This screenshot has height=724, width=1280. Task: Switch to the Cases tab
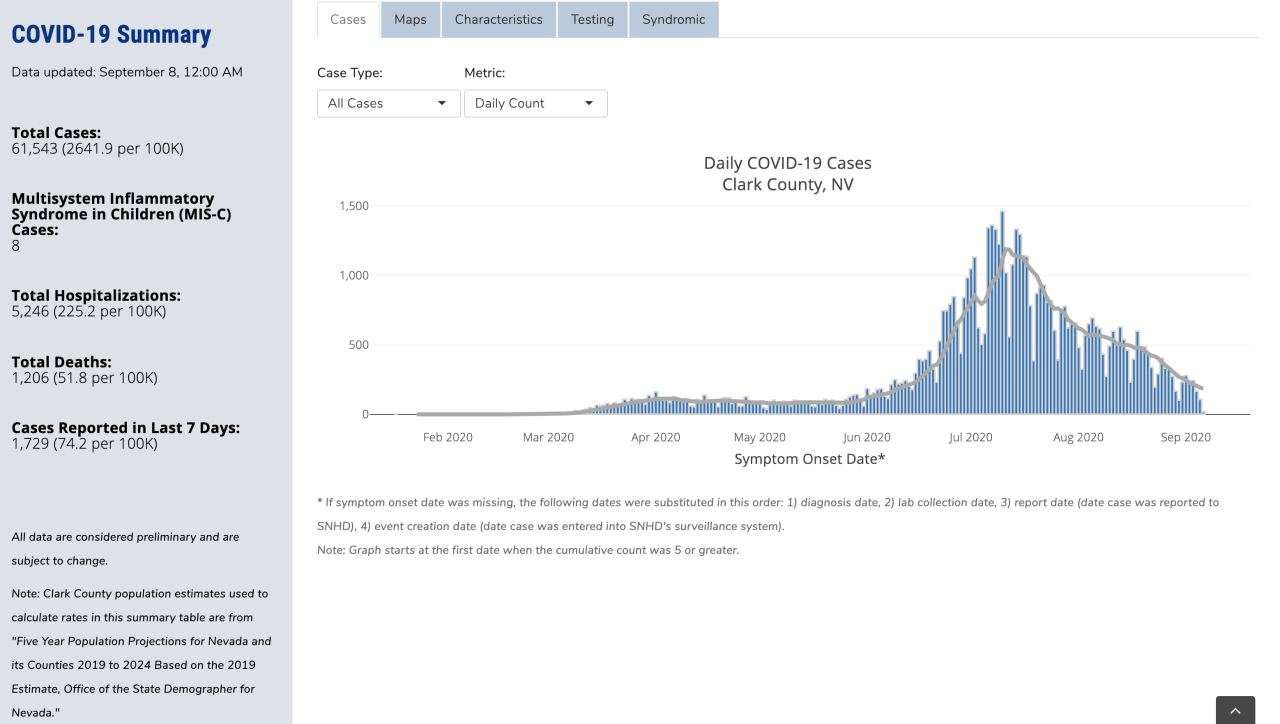pos(348,20)
